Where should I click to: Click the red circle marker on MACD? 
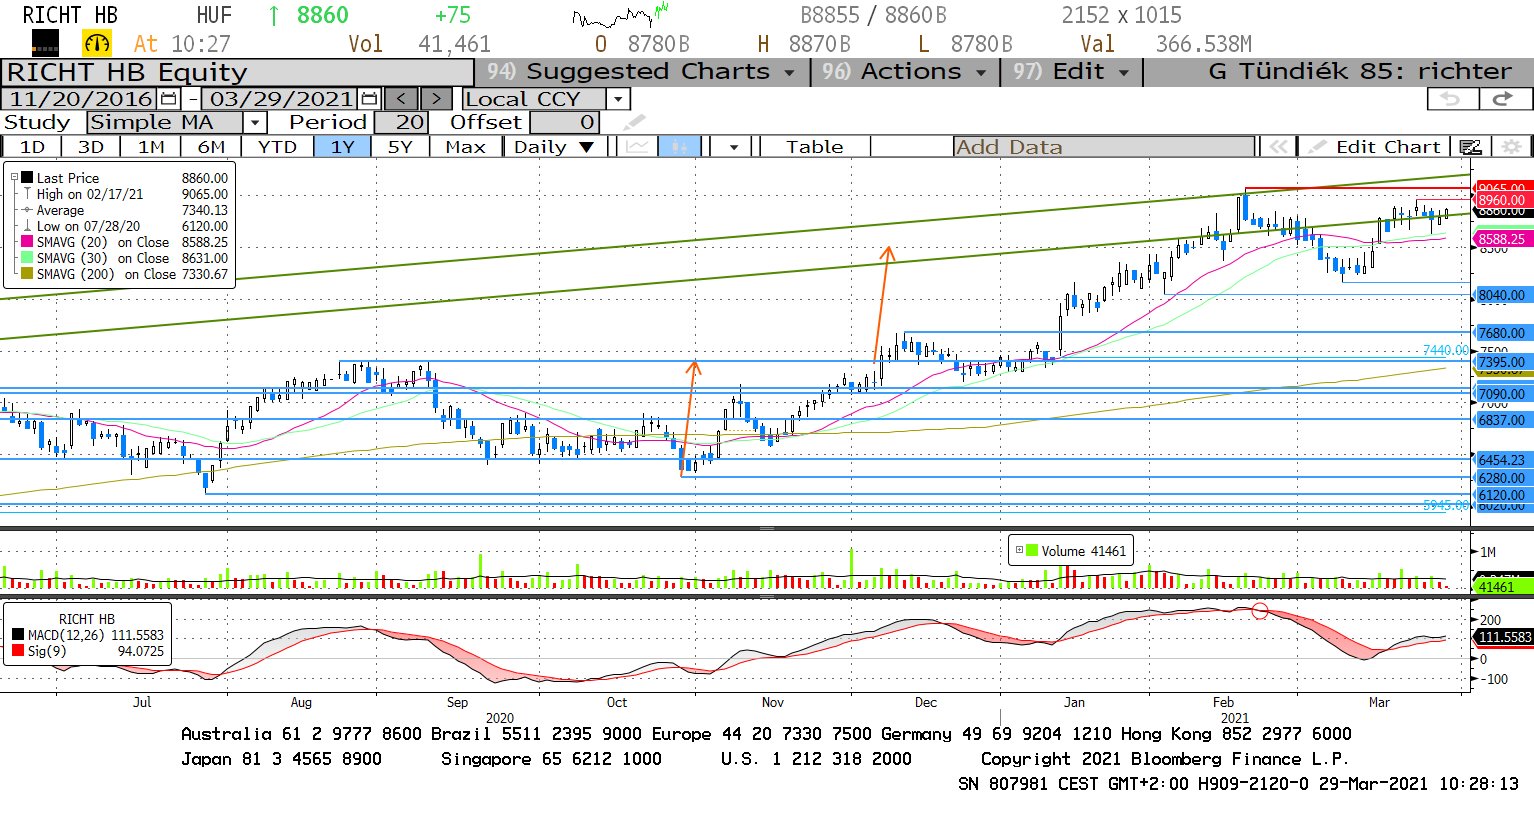[1260, 611]
